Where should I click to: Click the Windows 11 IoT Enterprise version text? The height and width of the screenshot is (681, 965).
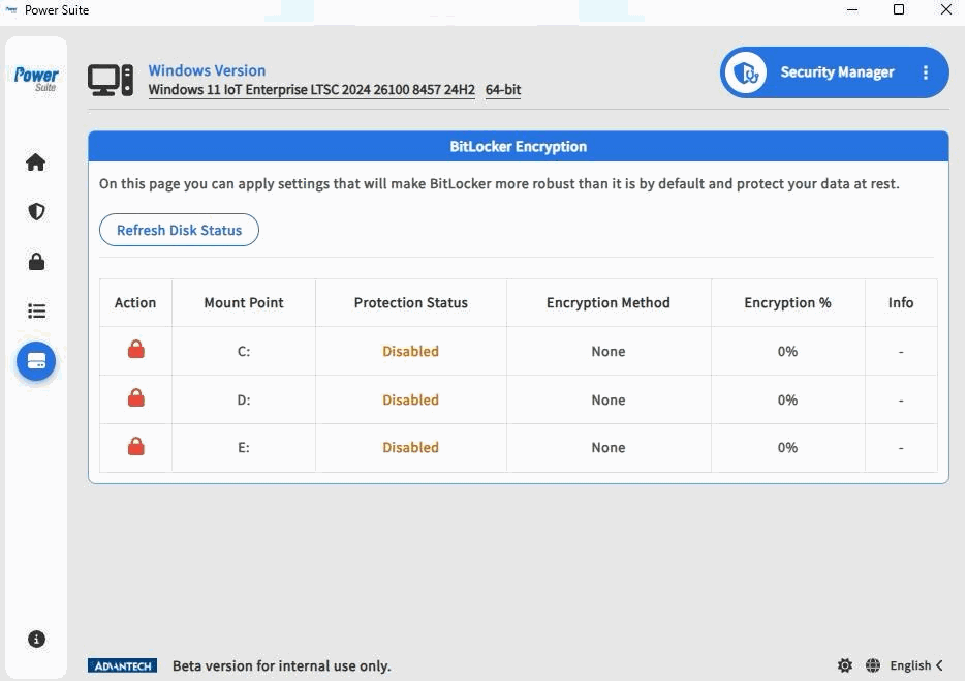[x=311, y=90]
